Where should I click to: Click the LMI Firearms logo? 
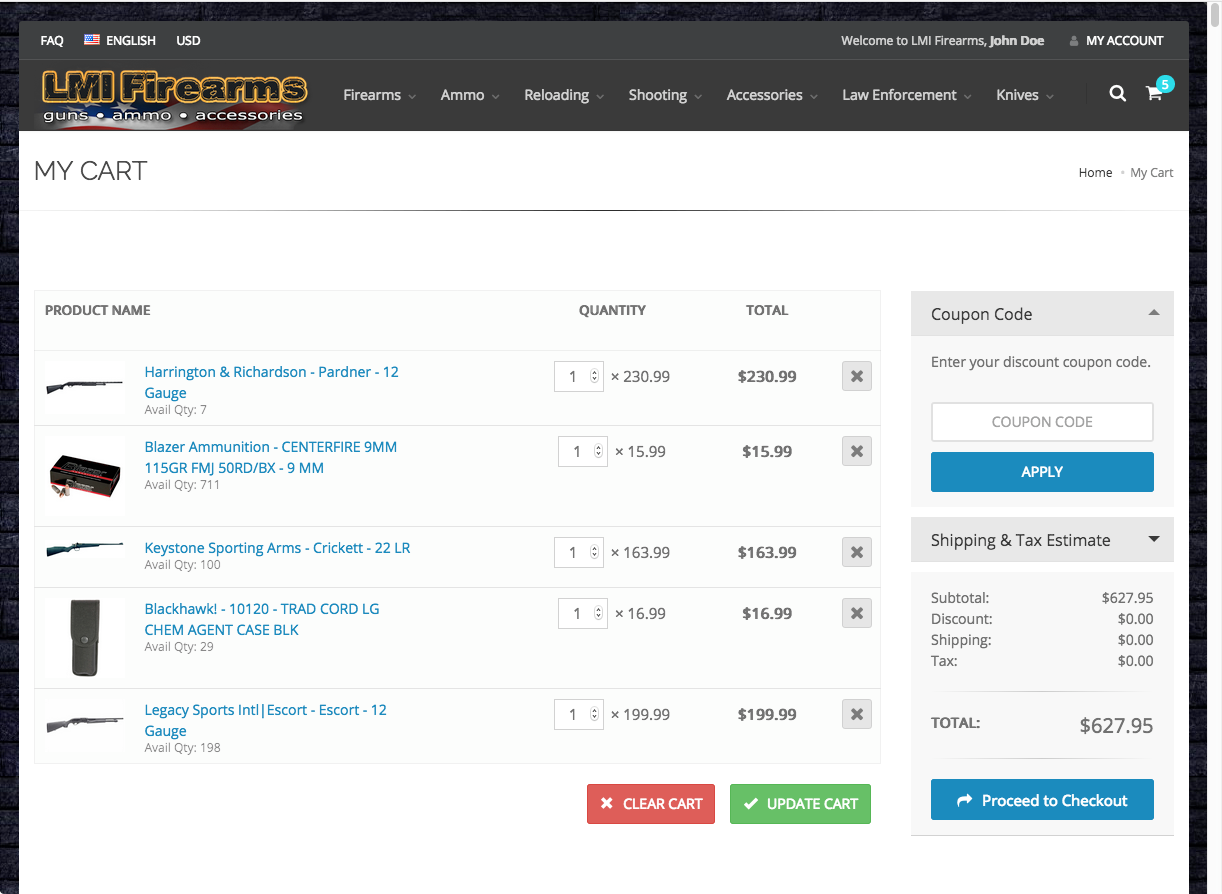click(174, 98)
